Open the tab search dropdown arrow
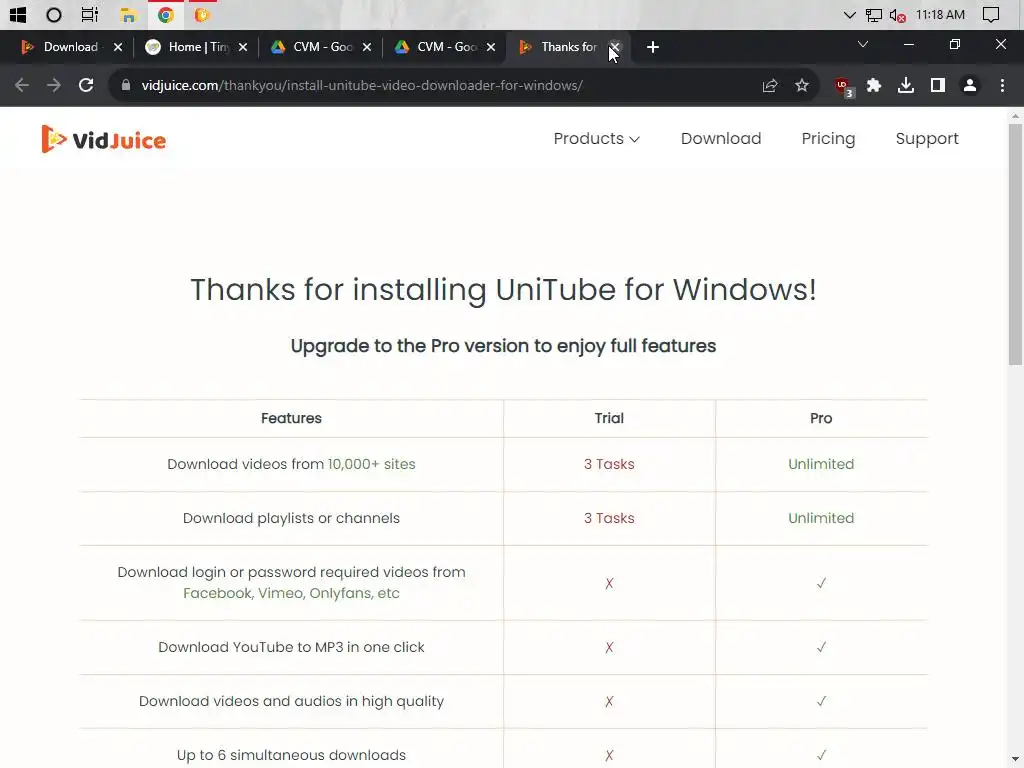This screenshot has width=1024, height=768. (863, 44)
